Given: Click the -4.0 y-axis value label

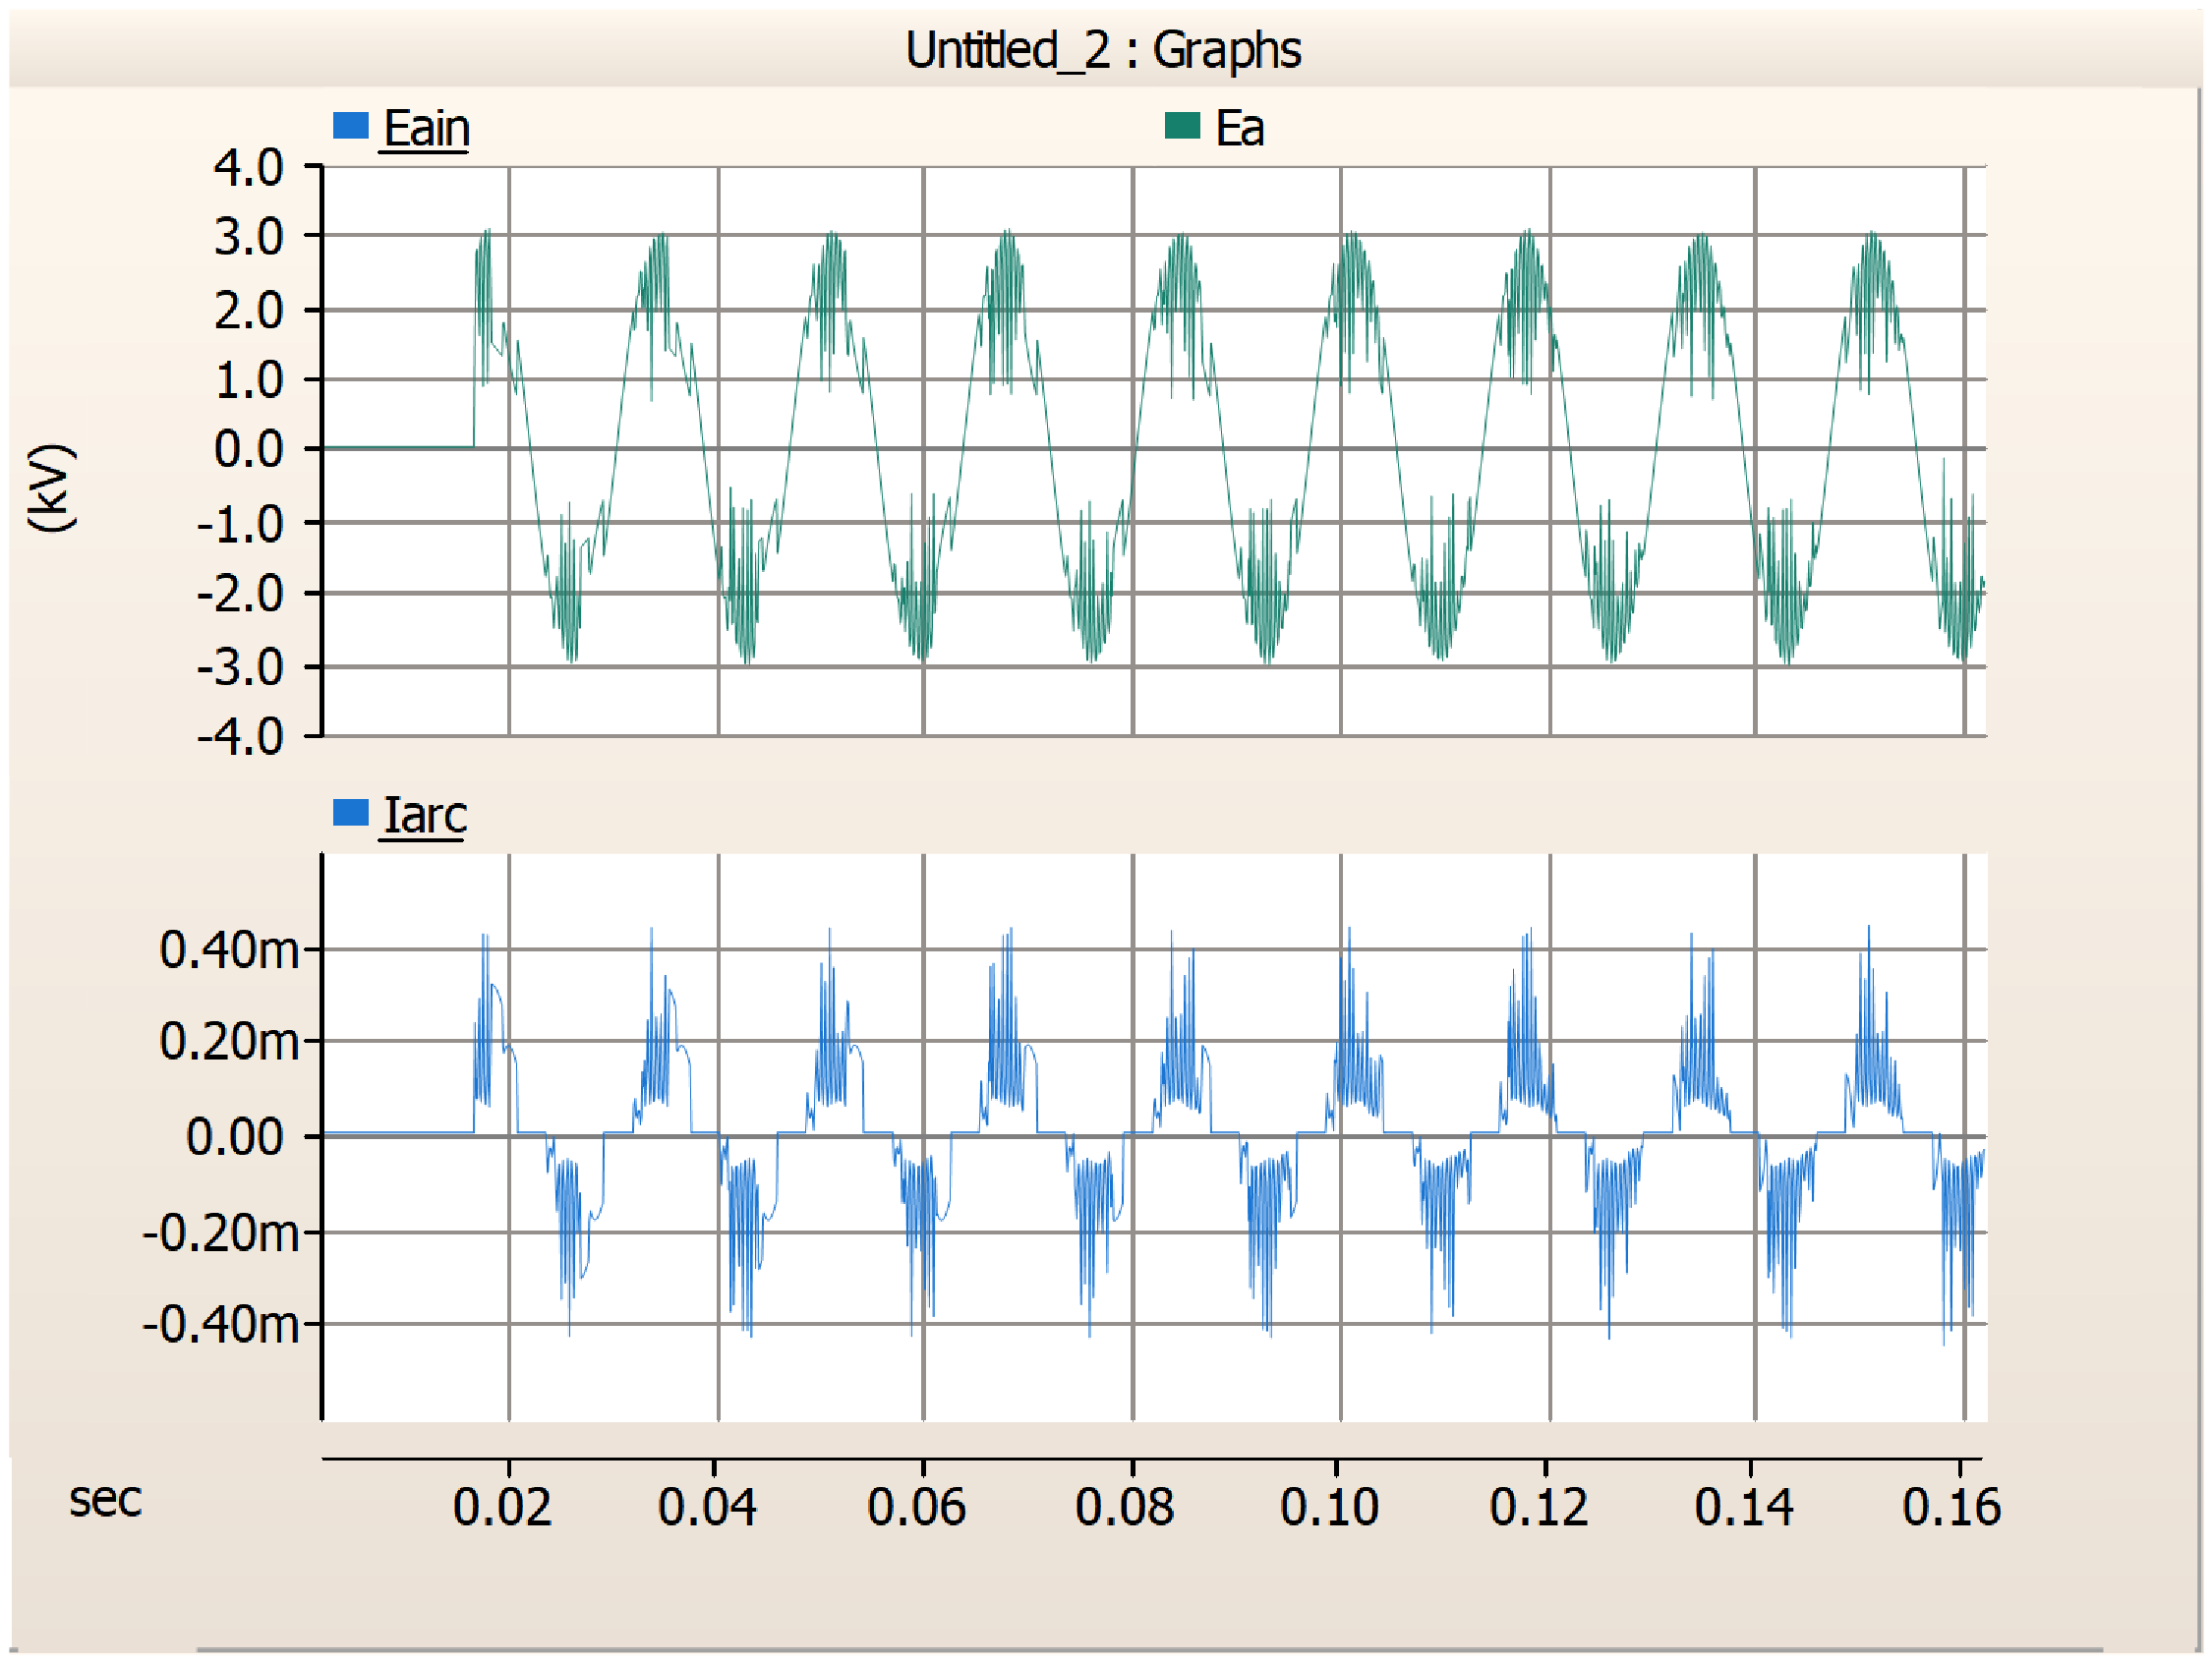Looking at the screenshot, I should [241, 738].
